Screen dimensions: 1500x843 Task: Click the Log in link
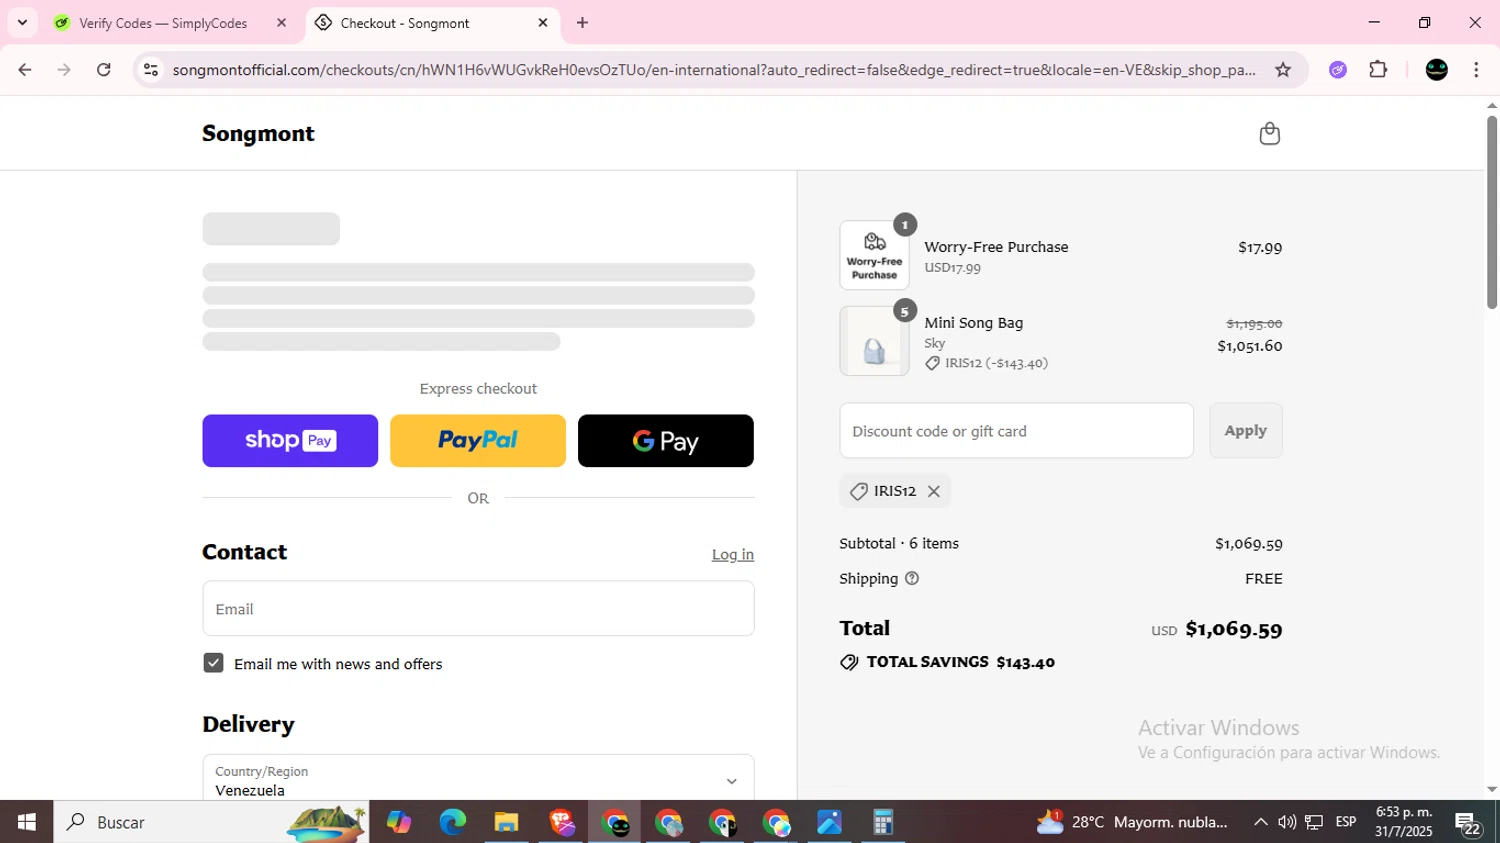click(x=733, y=554)
